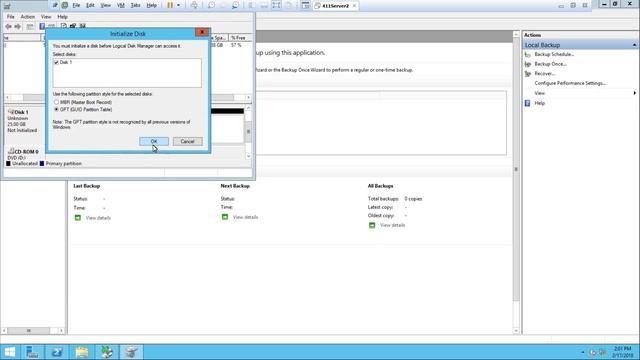Switch to the 411Server2 tab
The image size is (640, 360).
[335, 6]
